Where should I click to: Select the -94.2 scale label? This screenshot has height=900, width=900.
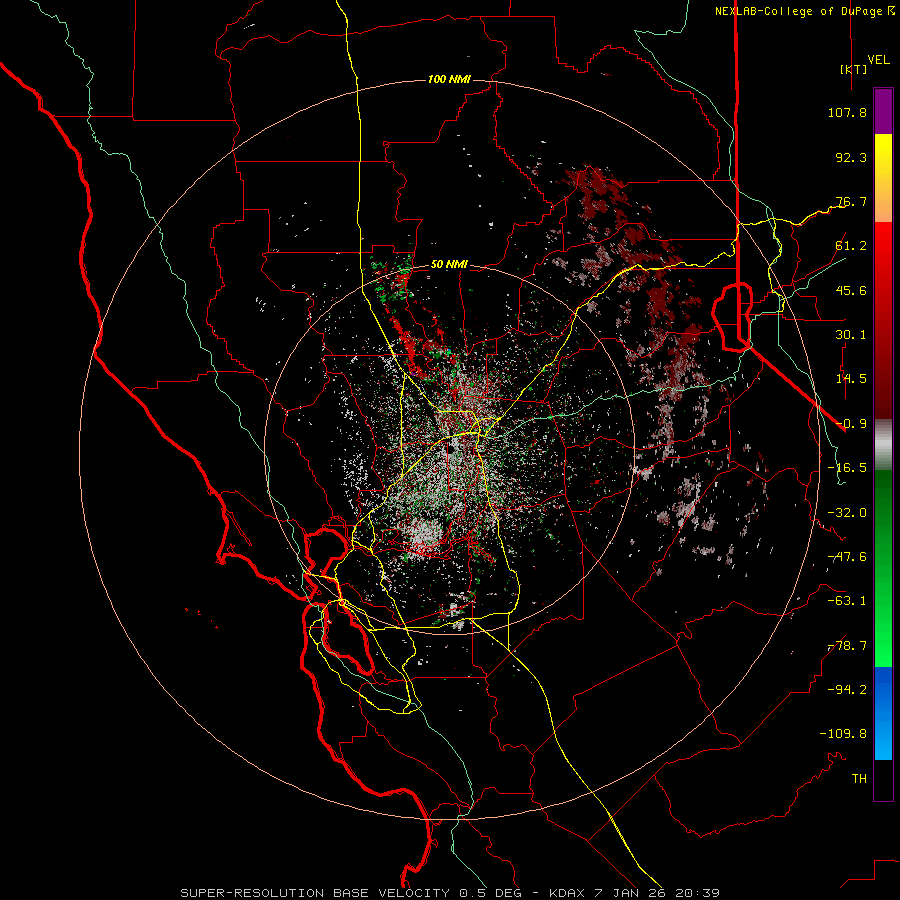click(x=847, y=690)
